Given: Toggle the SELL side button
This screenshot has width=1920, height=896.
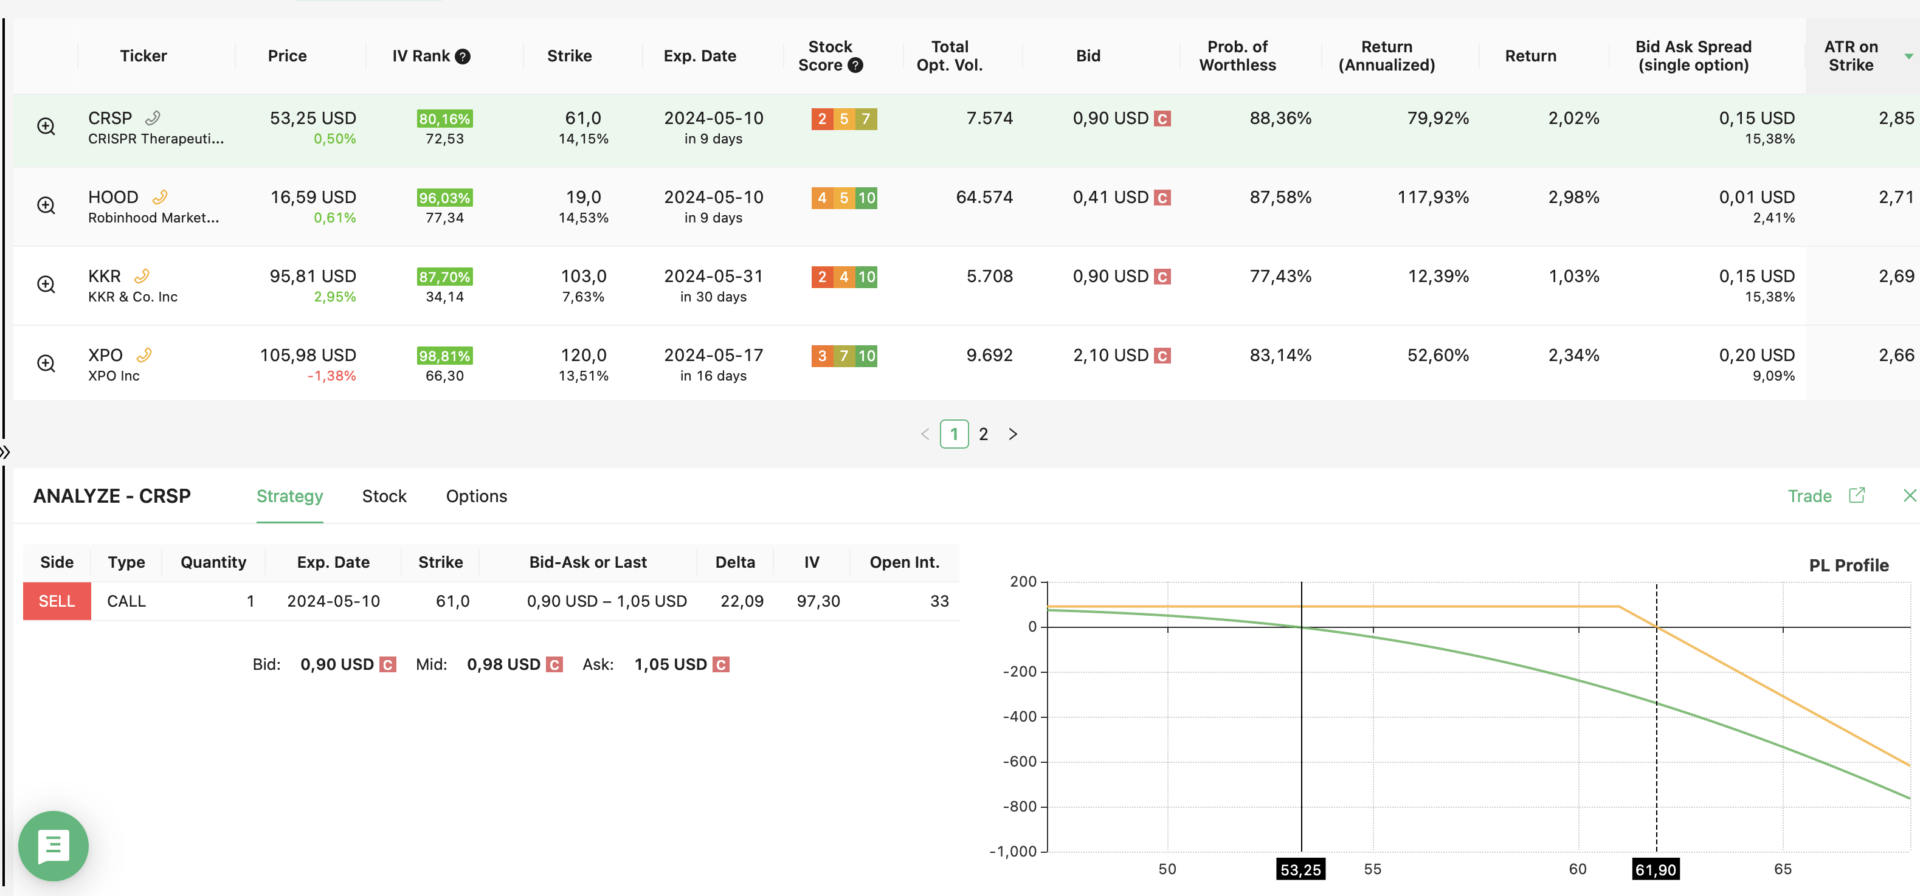Looking at the screenshot, I should pos(57,601).
